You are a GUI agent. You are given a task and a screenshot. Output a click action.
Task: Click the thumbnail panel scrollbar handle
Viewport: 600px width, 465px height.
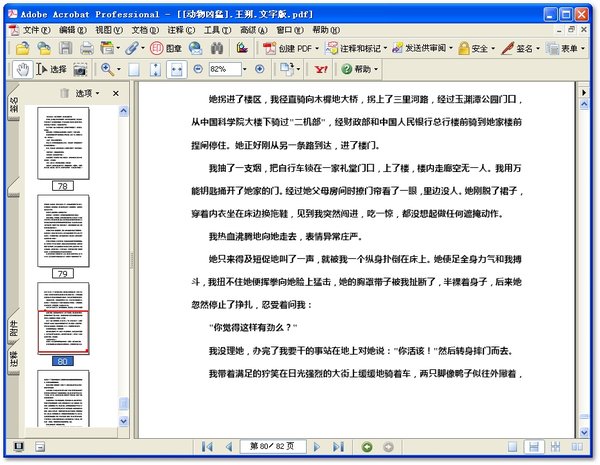point(123,403)
